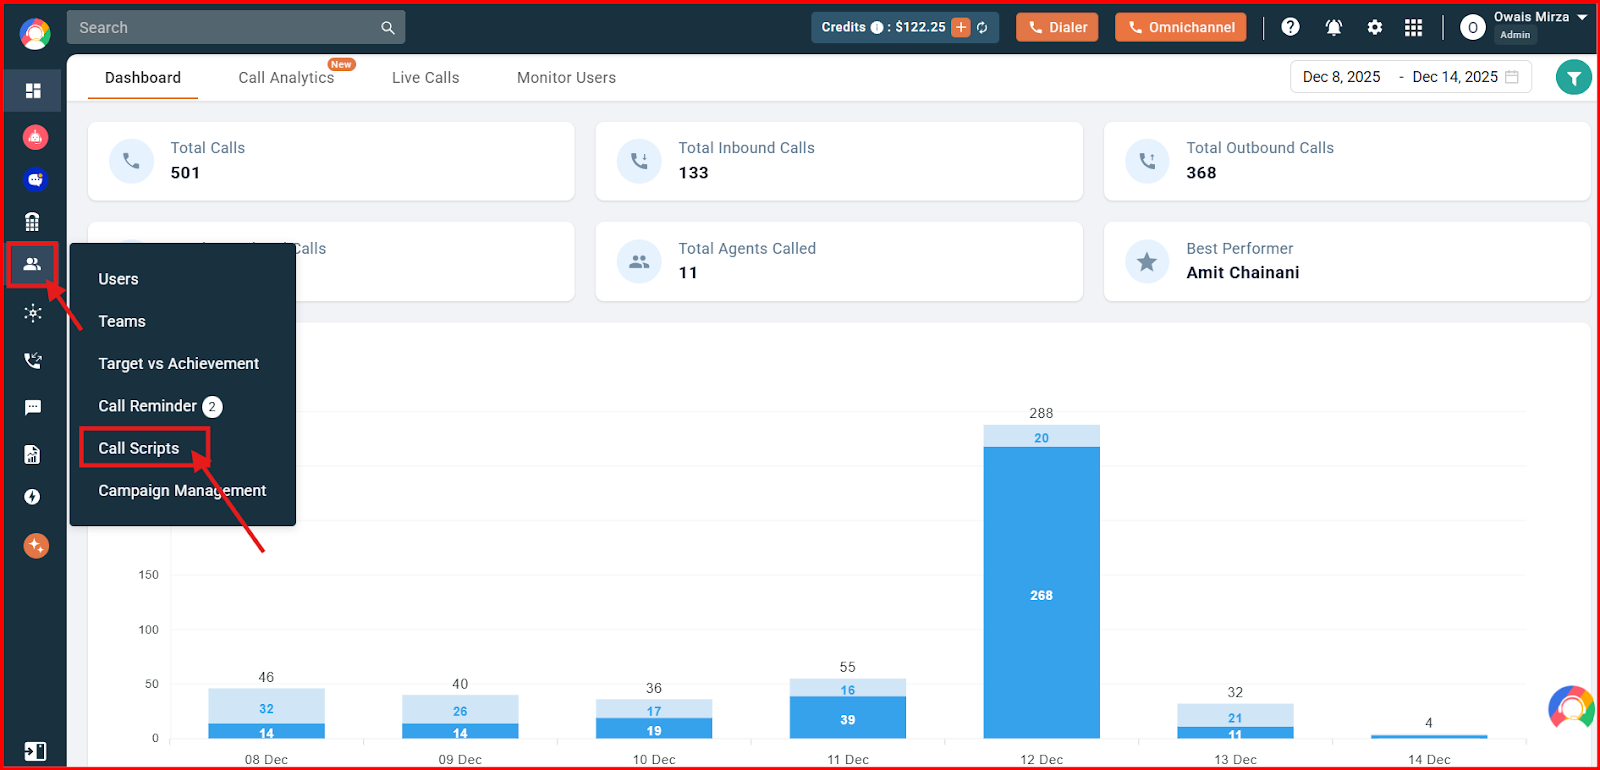
Task: Switch to the Call Analytics tab
Action: pyautogui.click(x=286, y=77)
